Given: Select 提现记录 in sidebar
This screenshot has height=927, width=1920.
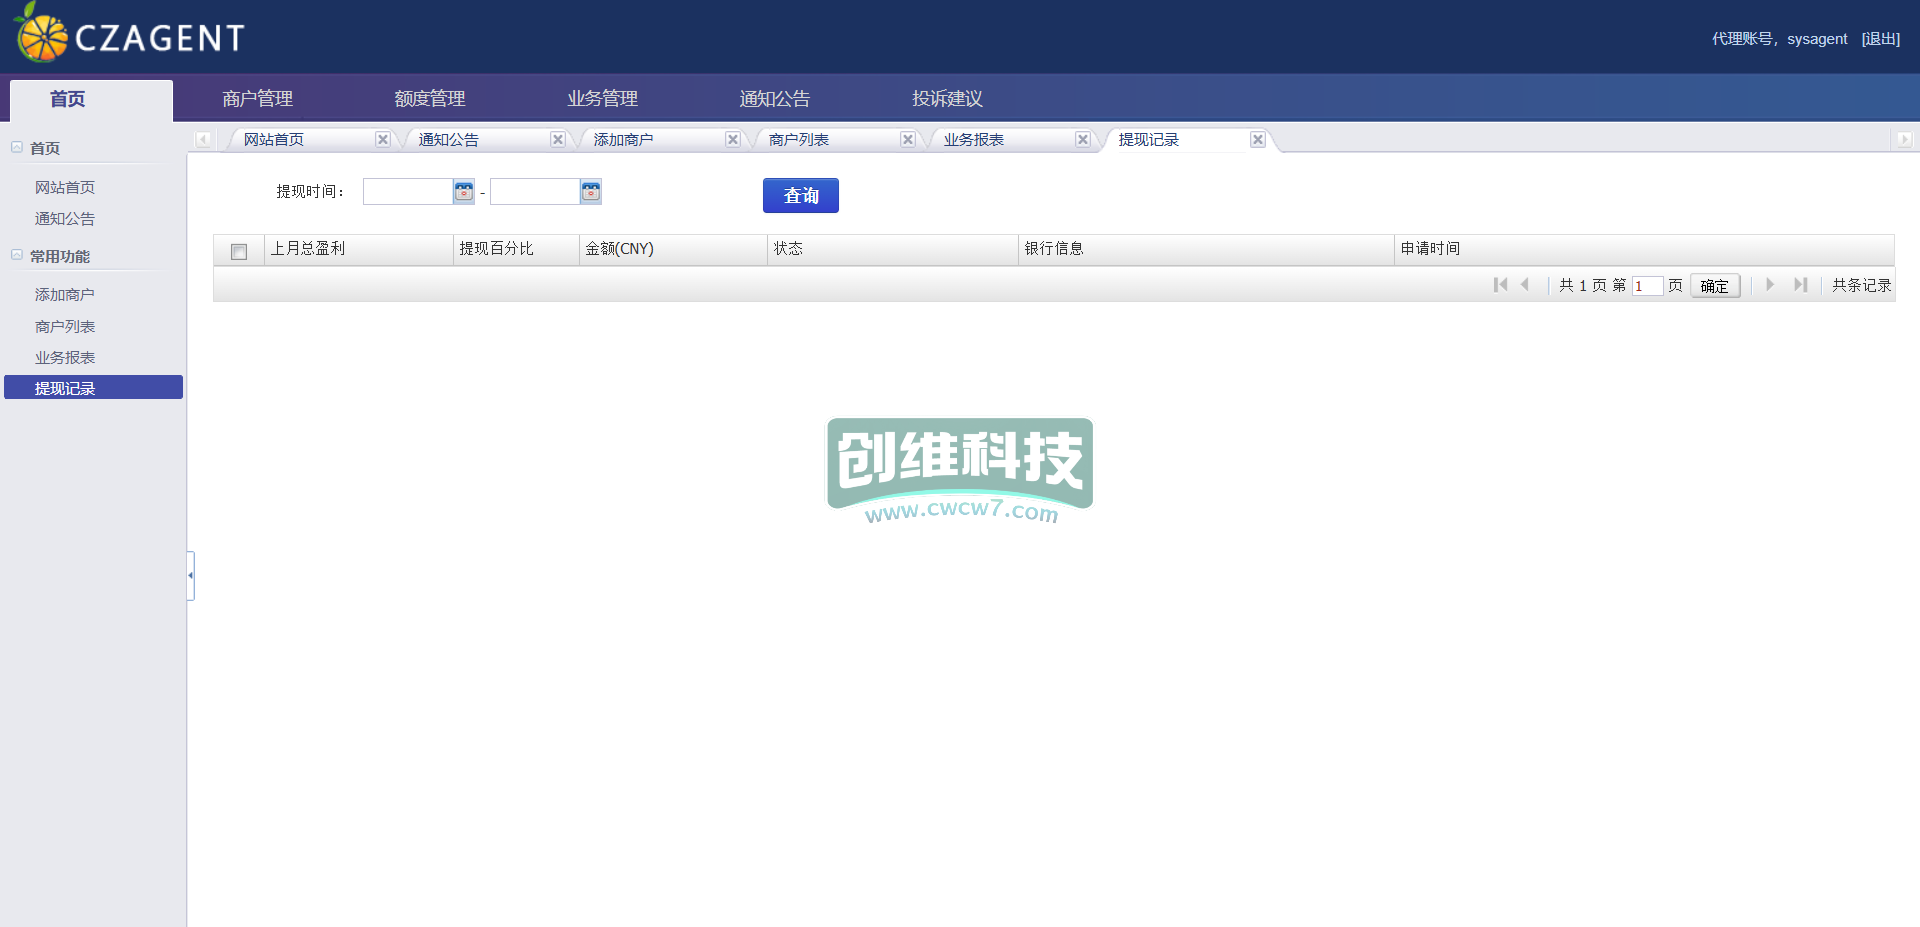Looking at the screenshot, I should click(93, 388).
